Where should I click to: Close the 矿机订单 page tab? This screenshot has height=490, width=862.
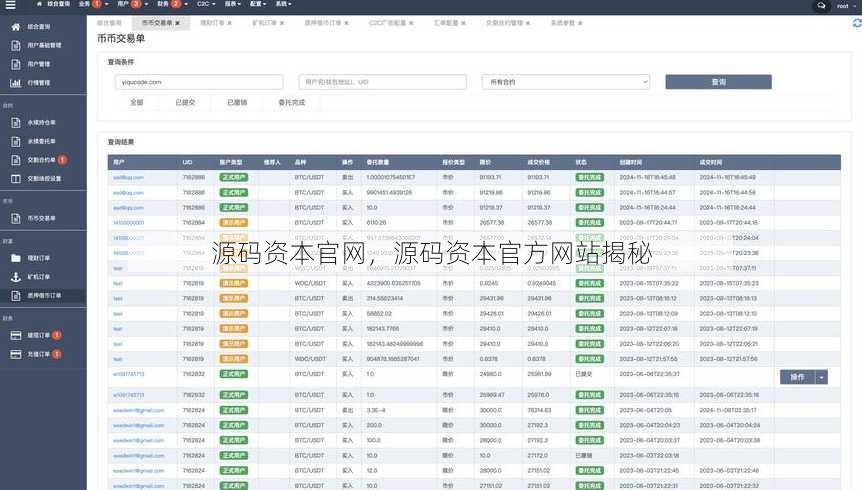coord(282,23)
